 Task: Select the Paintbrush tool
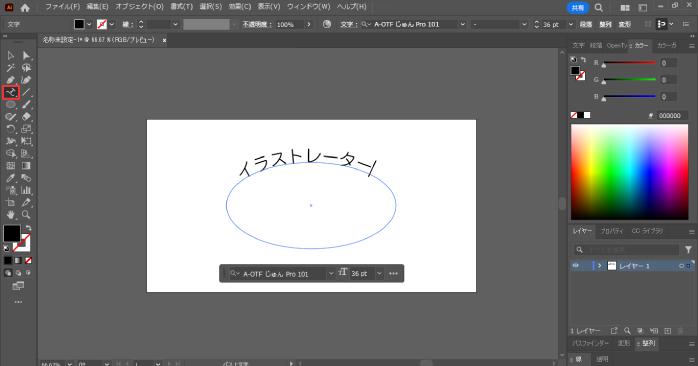26,105
